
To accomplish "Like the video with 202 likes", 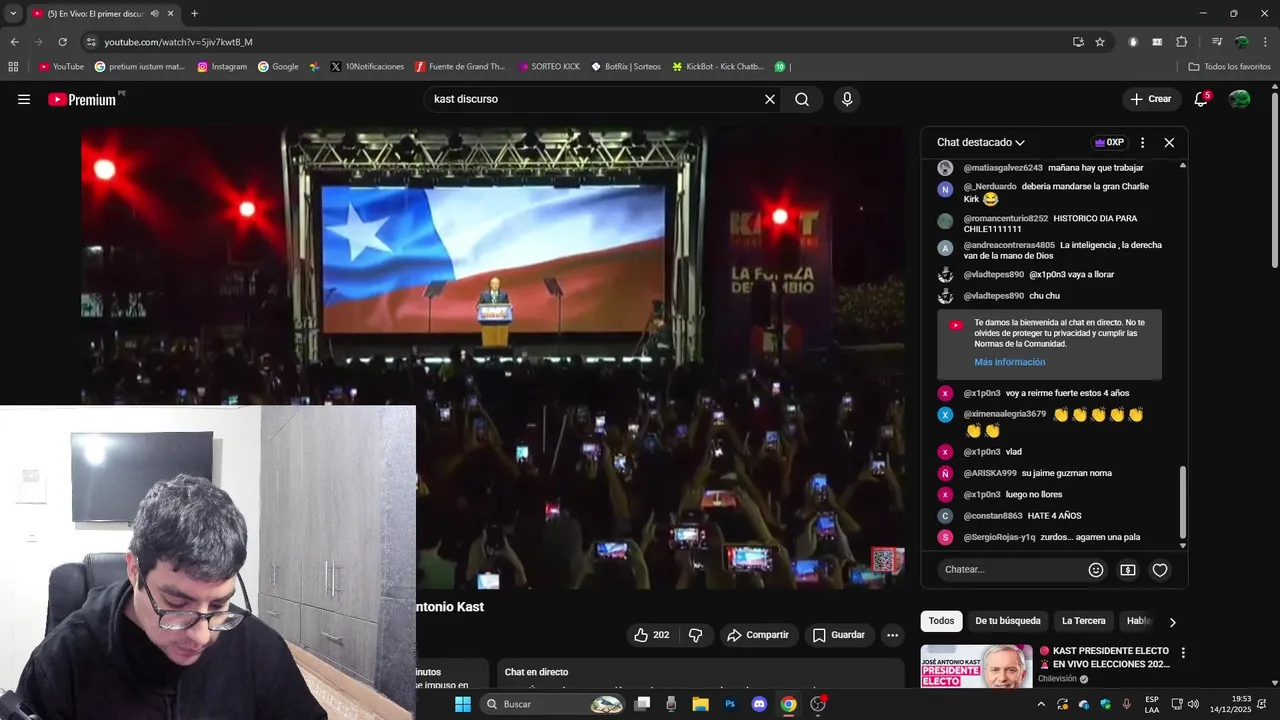I will 651,635.
